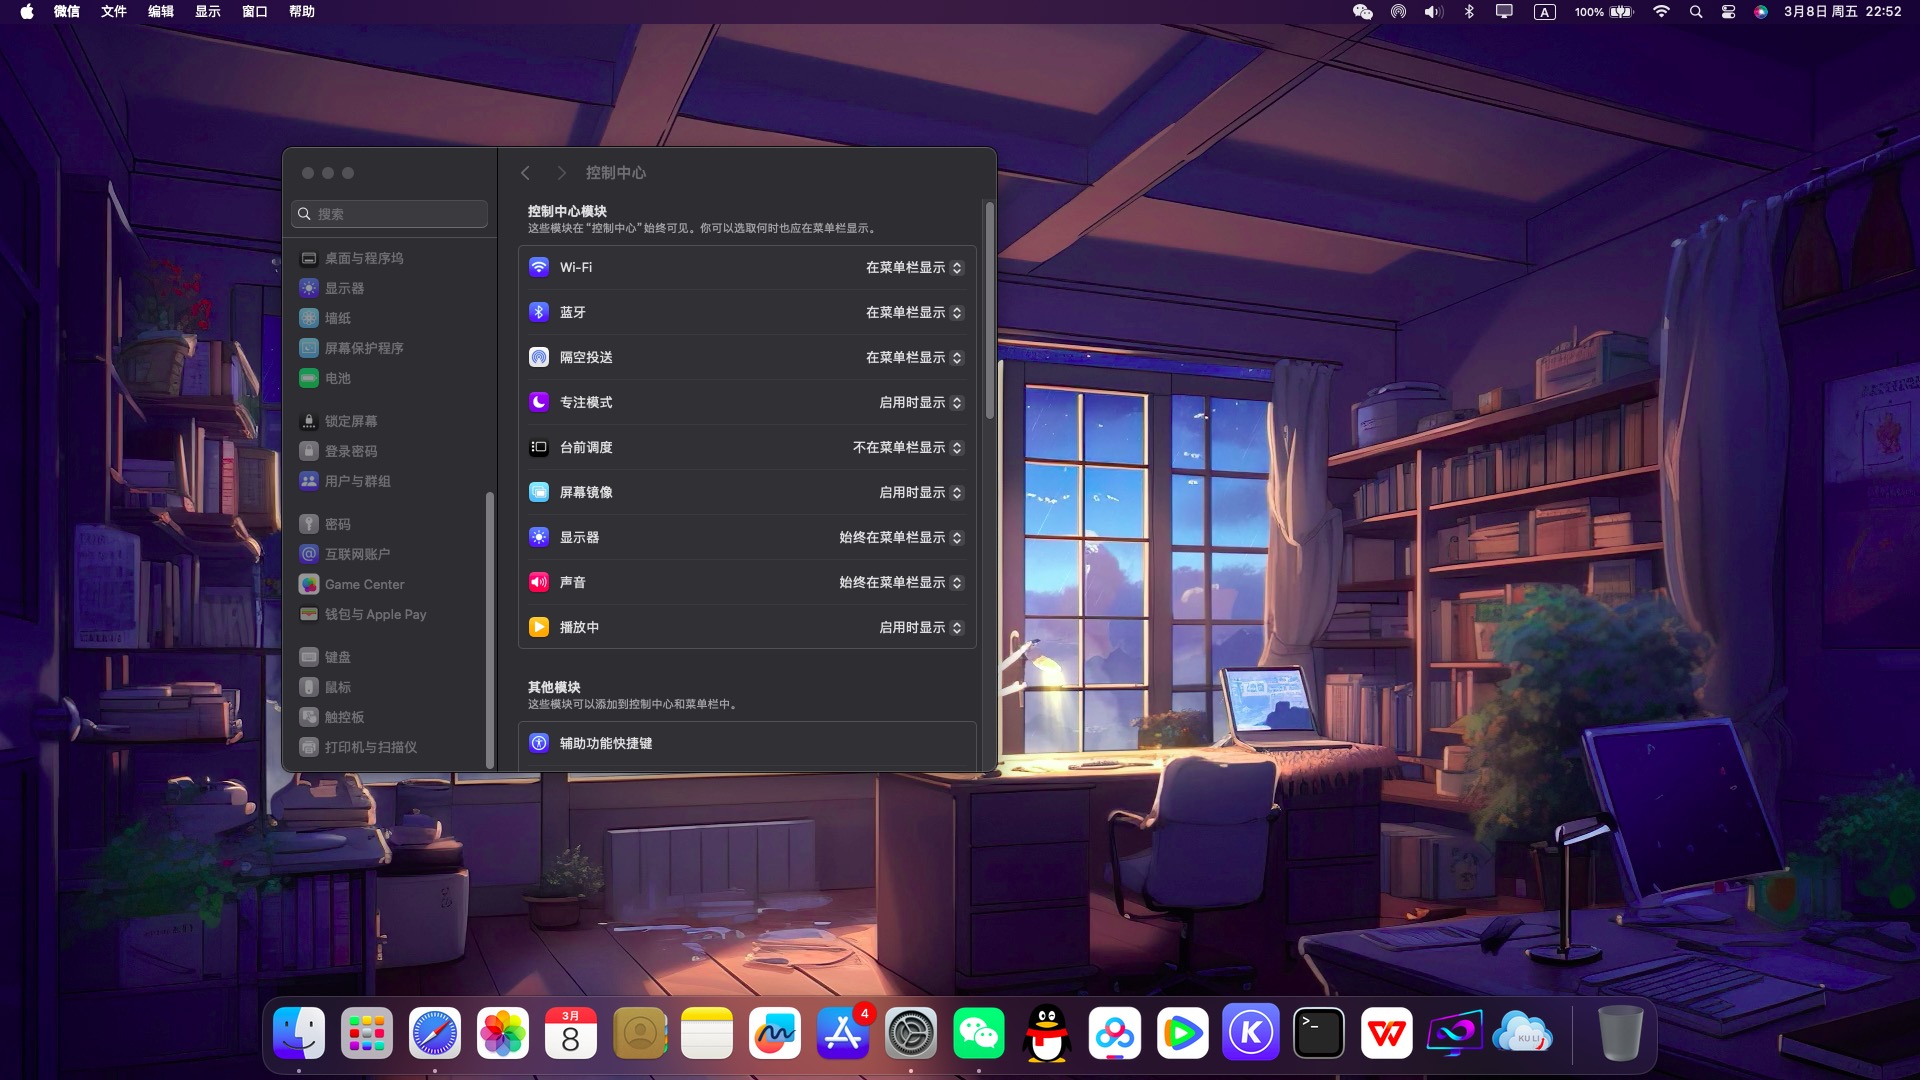
Task: Click Control Center icon in menu bar
Action: tap(1728, 12)
